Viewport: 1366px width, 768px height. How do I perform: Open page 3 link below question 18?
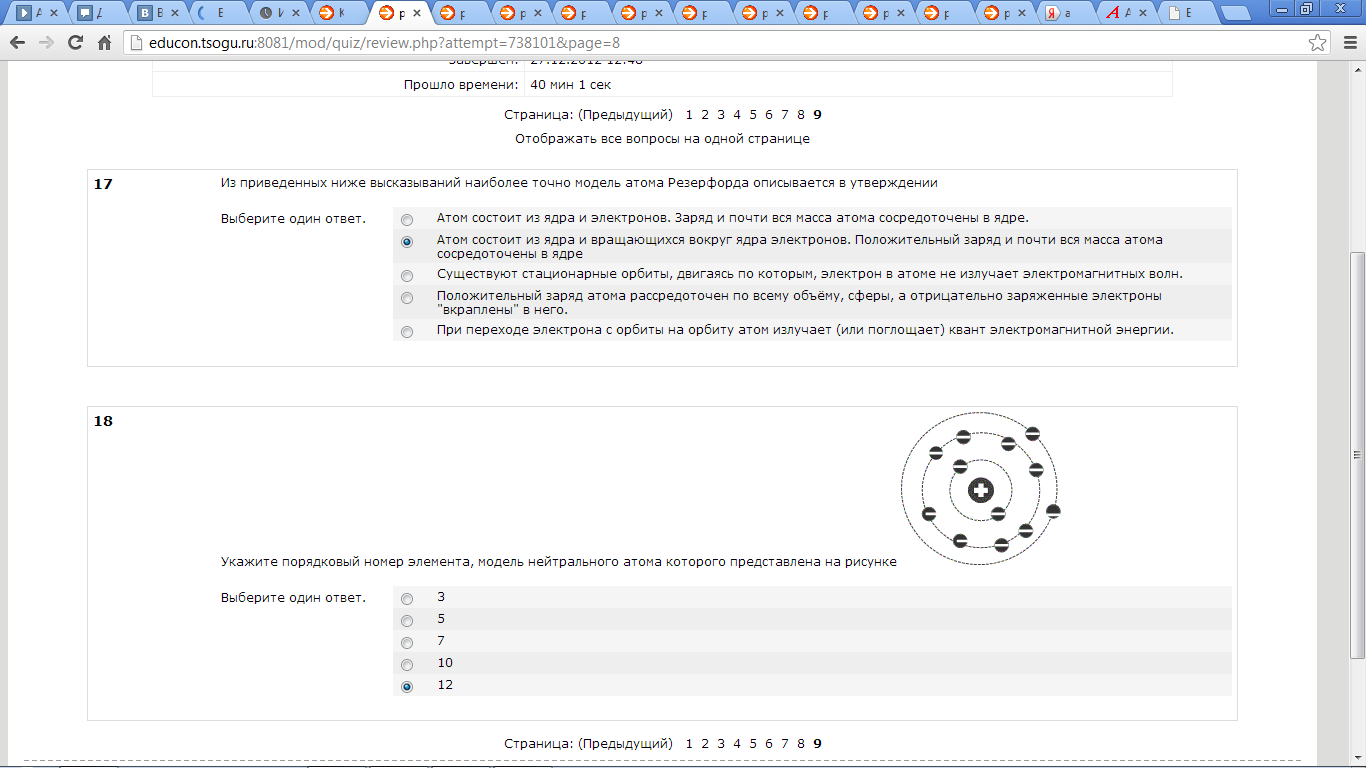(x=721, y=743)
